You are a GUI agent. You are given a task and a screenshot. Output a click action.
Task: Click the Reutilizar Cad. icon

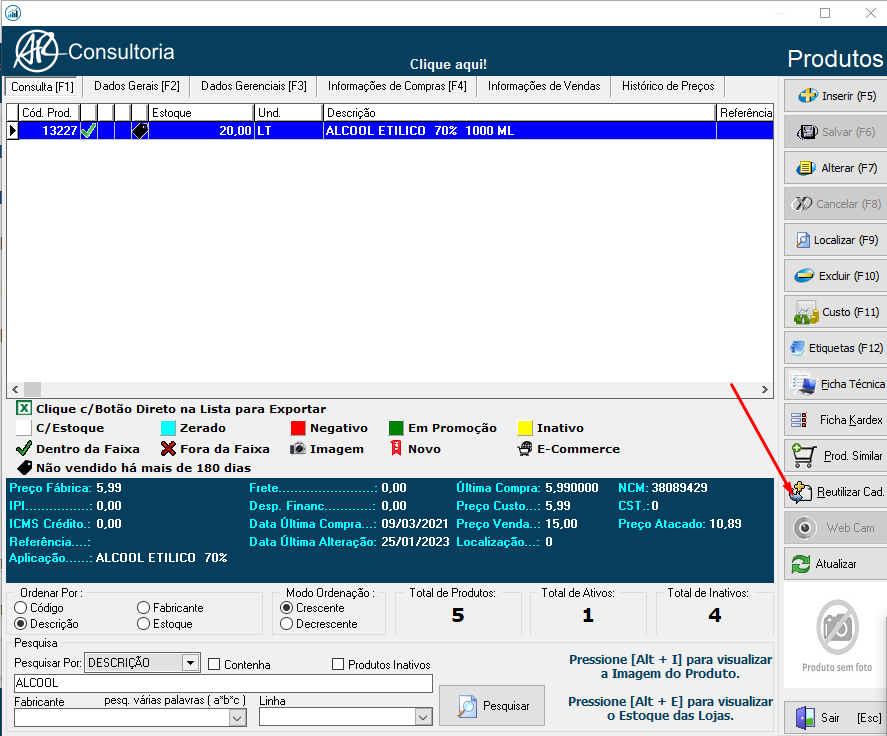800,492
